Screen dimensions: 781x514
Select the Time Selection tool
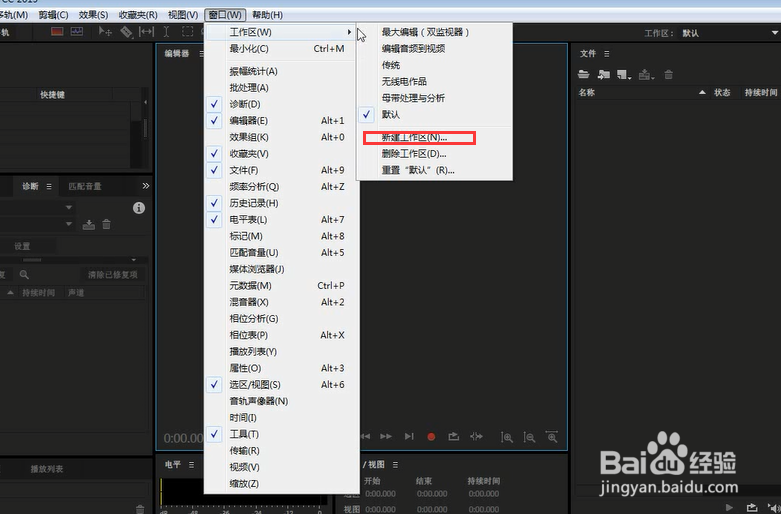point(167,32)
